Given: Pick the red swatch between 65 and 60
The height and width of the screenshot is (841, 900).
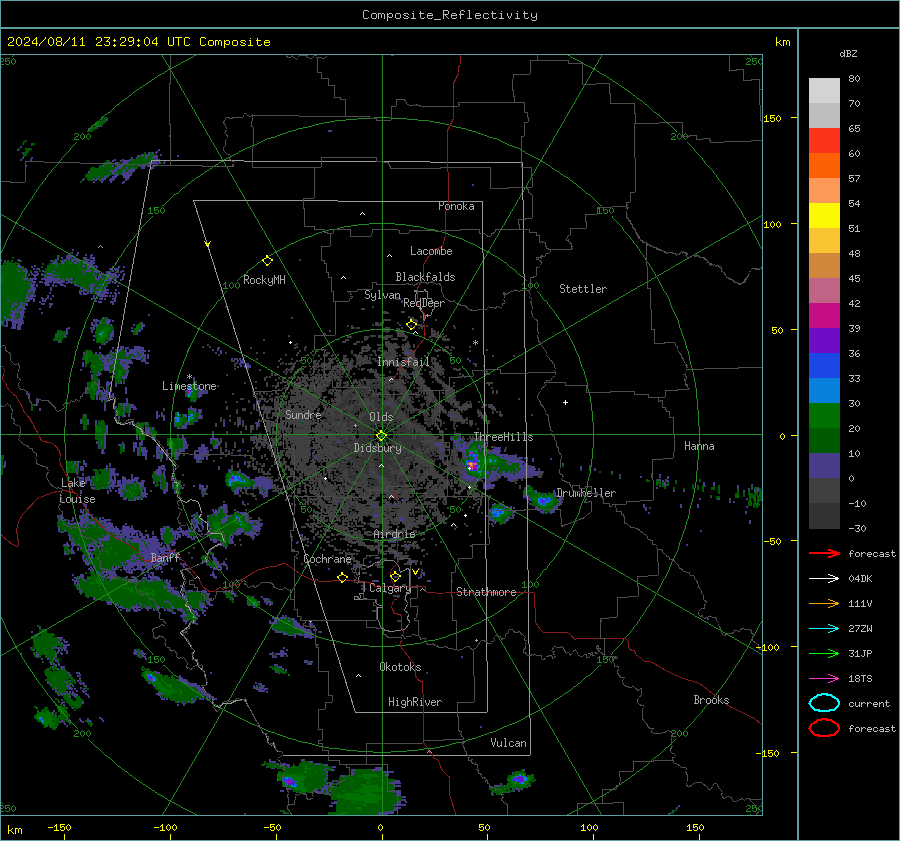Looking at the screenshot, I should pos(824,141).
